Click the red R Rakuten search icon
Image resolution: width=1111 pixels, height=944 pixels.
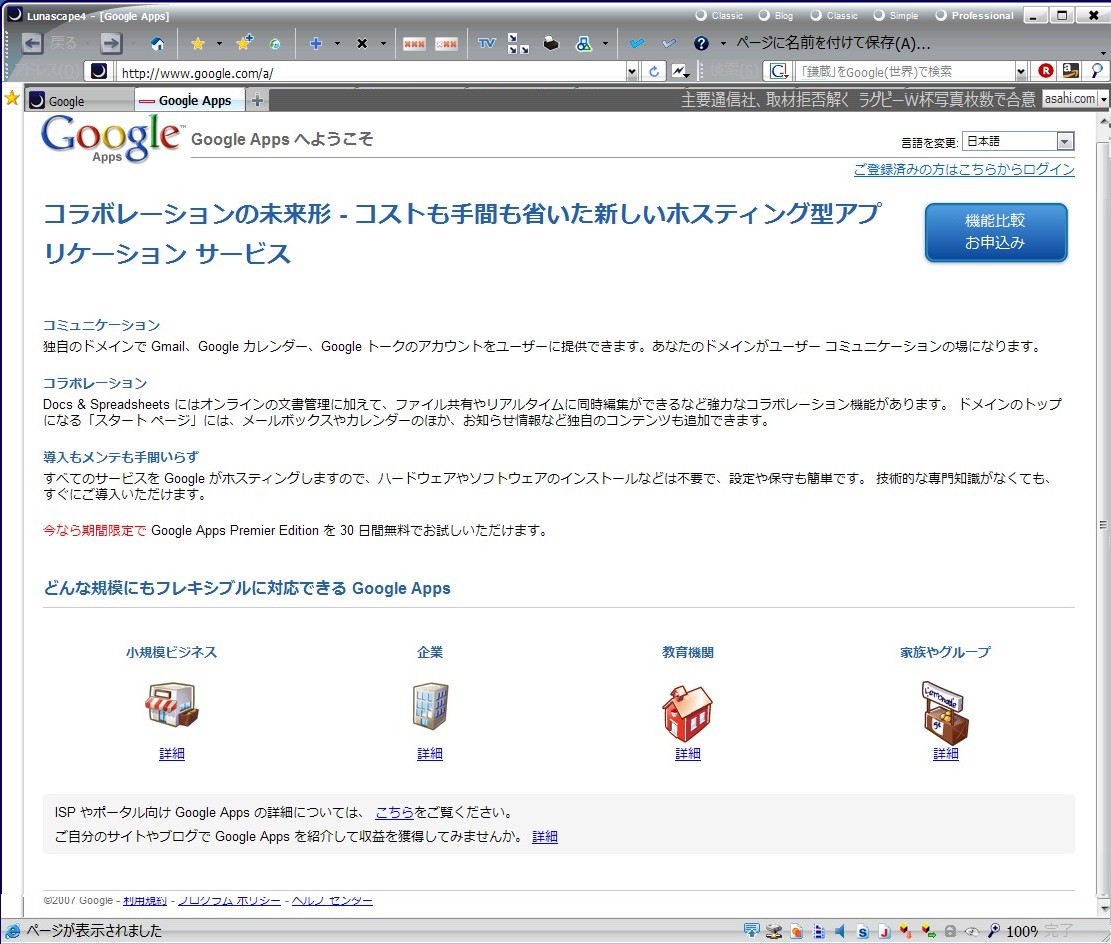coord(1046,71)
